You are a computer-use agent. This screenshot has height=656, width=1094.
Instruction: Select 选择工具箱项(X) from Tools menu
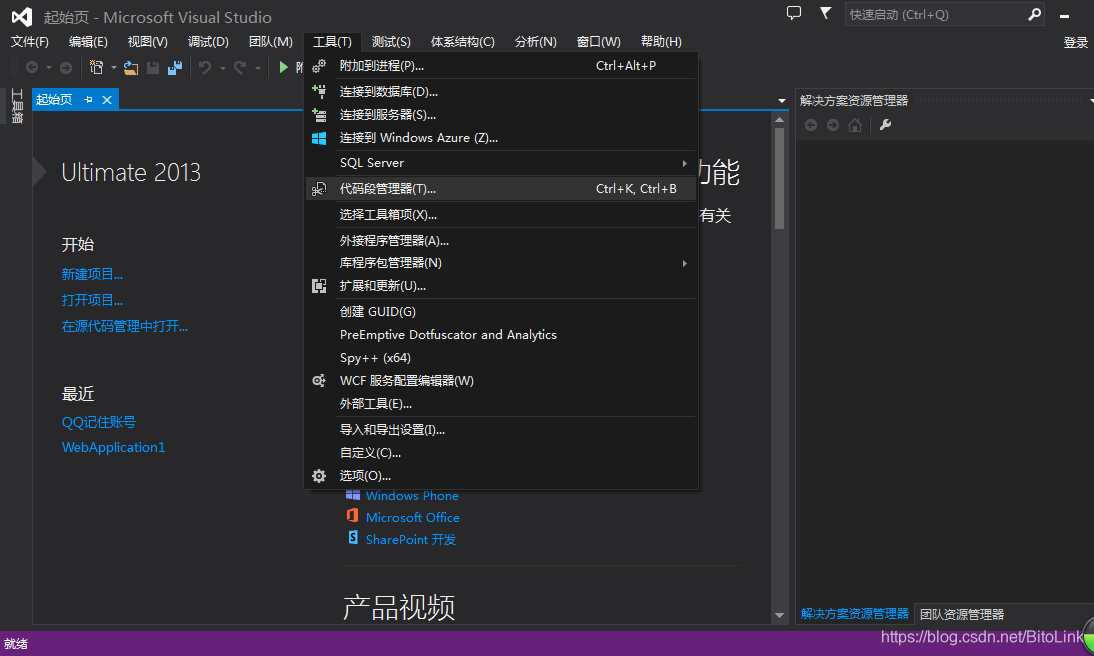501,215
